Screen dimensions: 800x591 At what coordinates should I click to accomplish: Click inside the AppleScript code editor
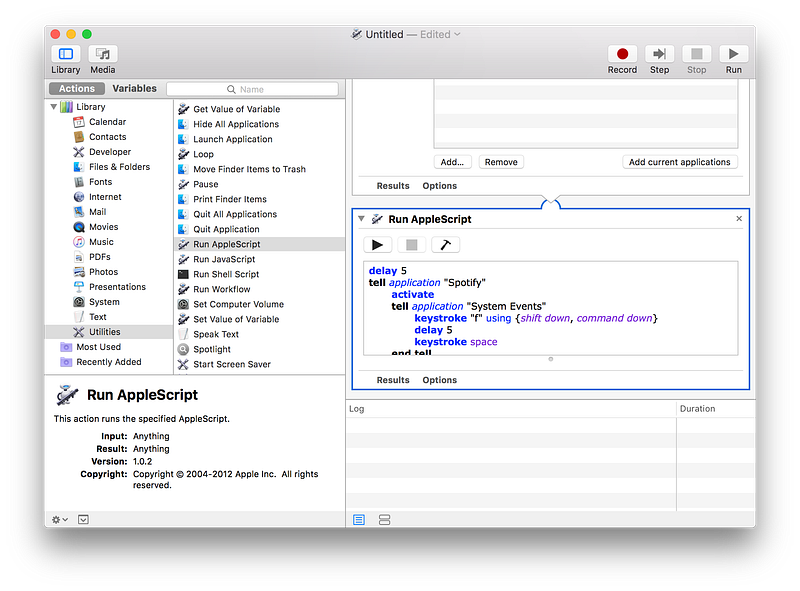(x=551, y=308)
